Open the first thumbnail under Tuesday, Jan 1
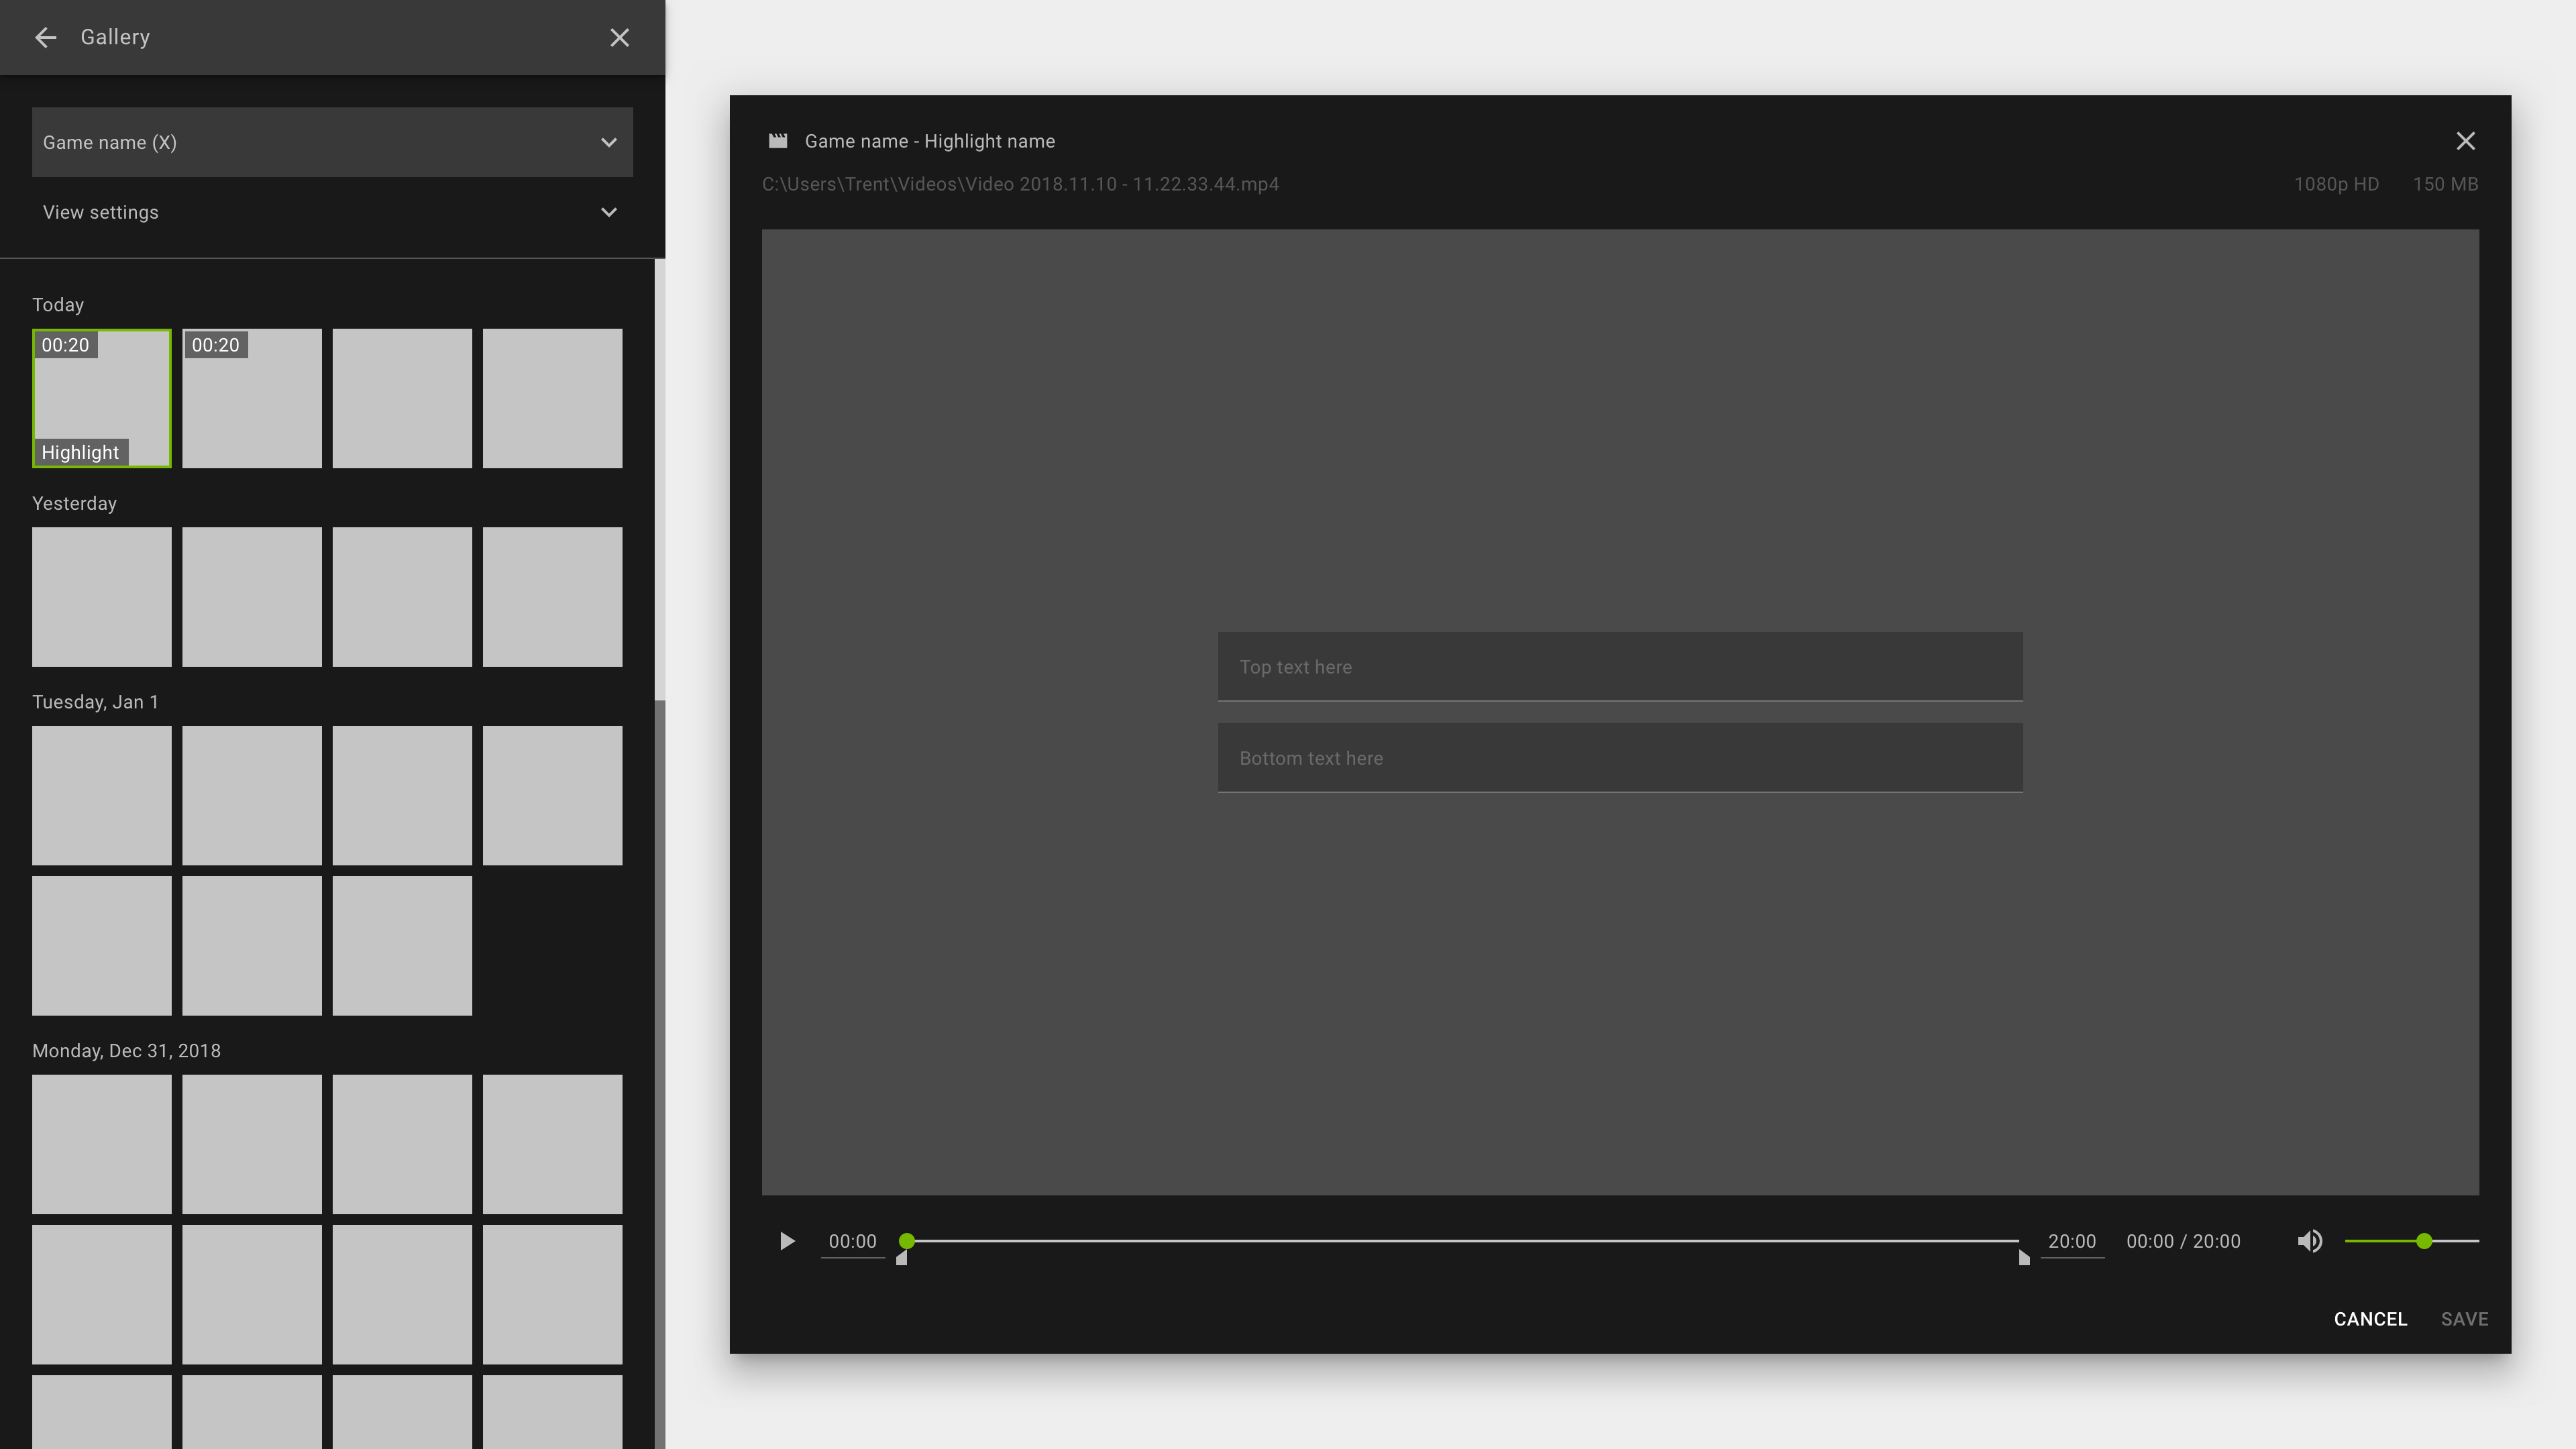 click(102, 795)
